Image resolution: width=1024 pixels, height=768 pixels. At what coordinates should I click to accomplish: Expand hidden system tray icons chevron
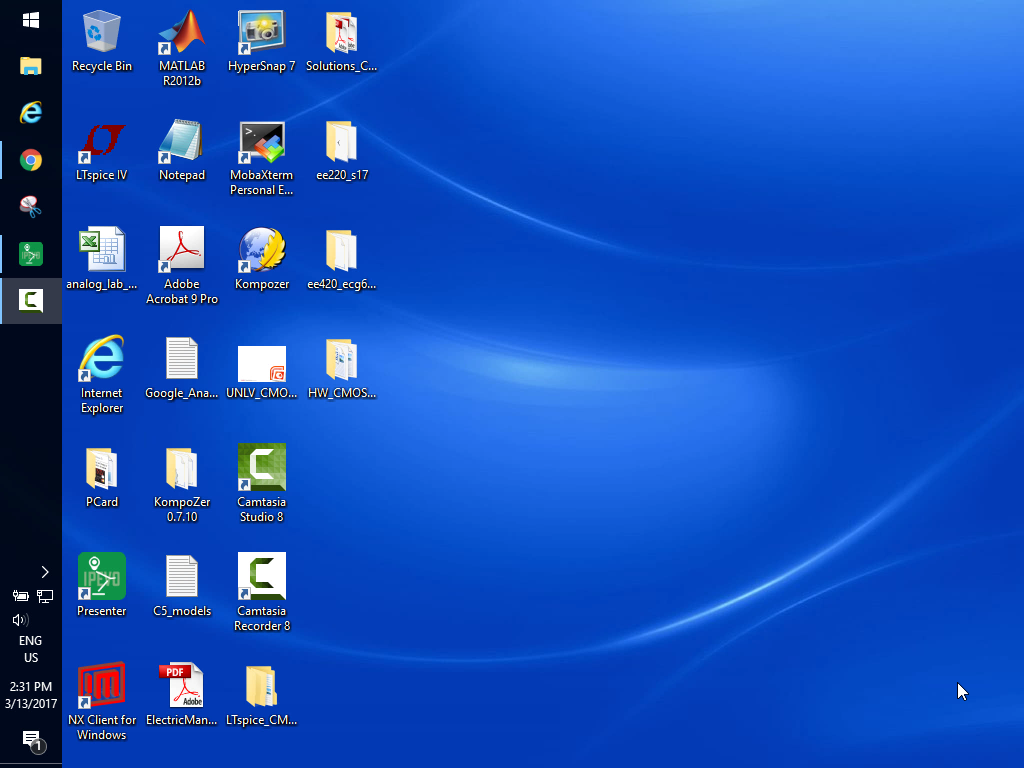[44, 572]
